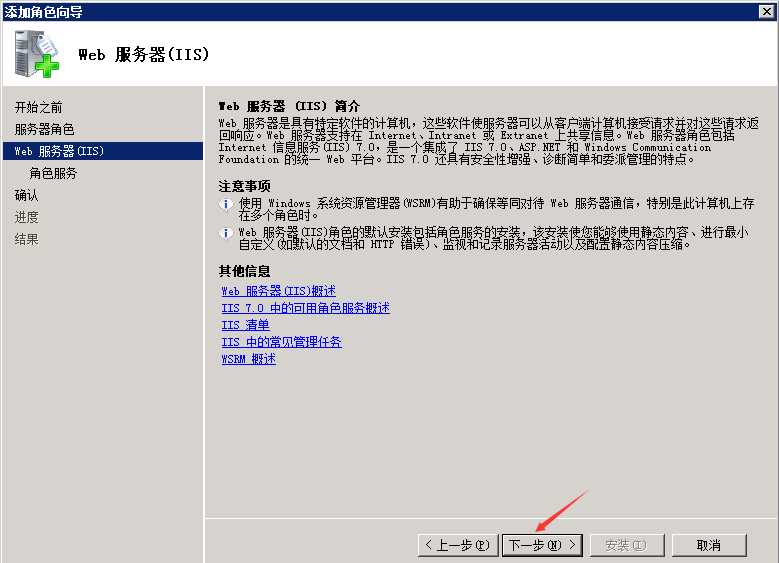Click the 注意事项 heading

coord(244,186)
